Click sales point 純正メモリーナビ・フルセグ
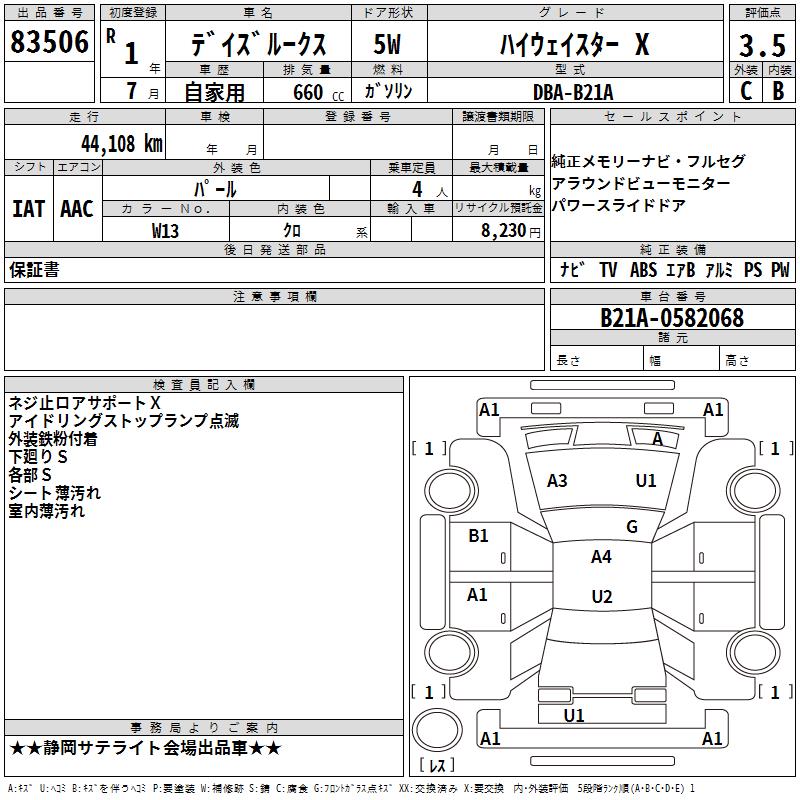The height and width of the screenshot is (800, 800). (x=648, y=161)
